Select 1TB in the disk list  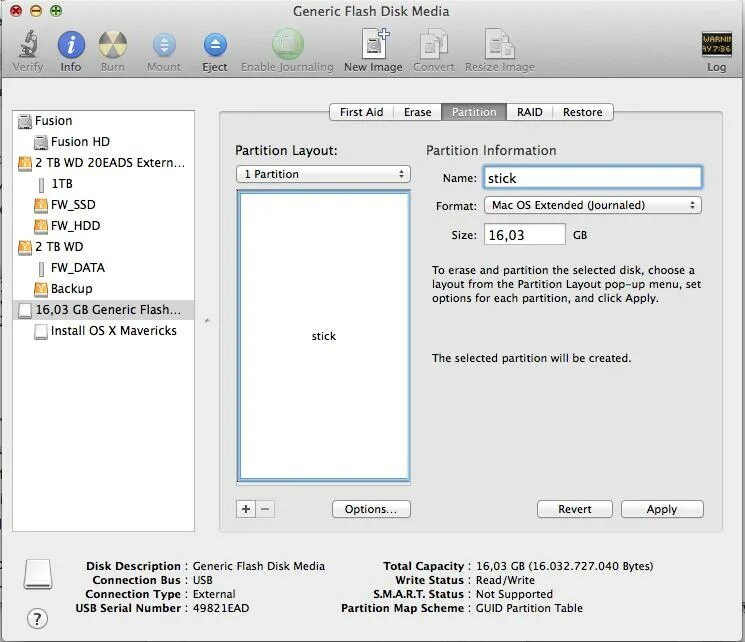pyautogui.click(x=104, y=184)
